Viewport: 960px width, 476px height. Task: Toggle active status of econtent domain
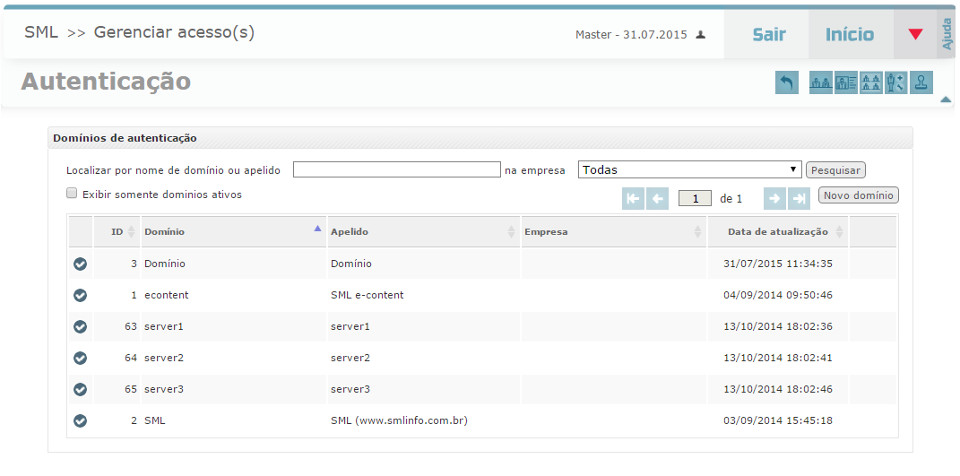[x=81, y=295]
